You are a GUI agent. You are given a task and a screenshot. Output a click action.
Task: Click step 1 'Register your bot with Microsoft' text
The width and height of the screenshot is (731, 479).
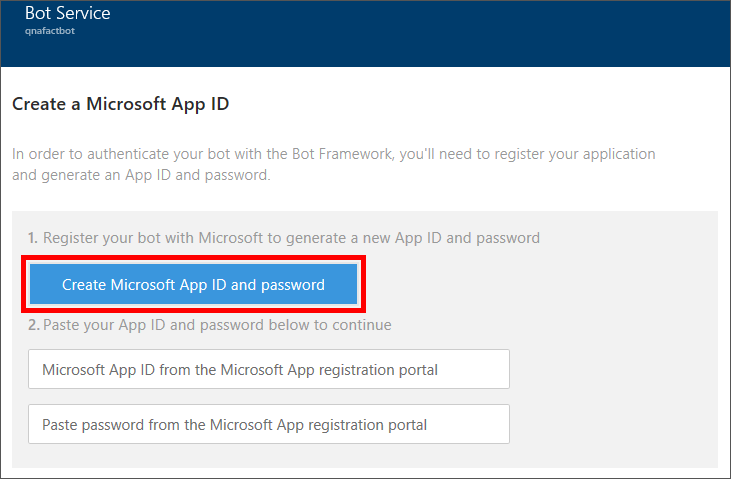click(283, 238)
